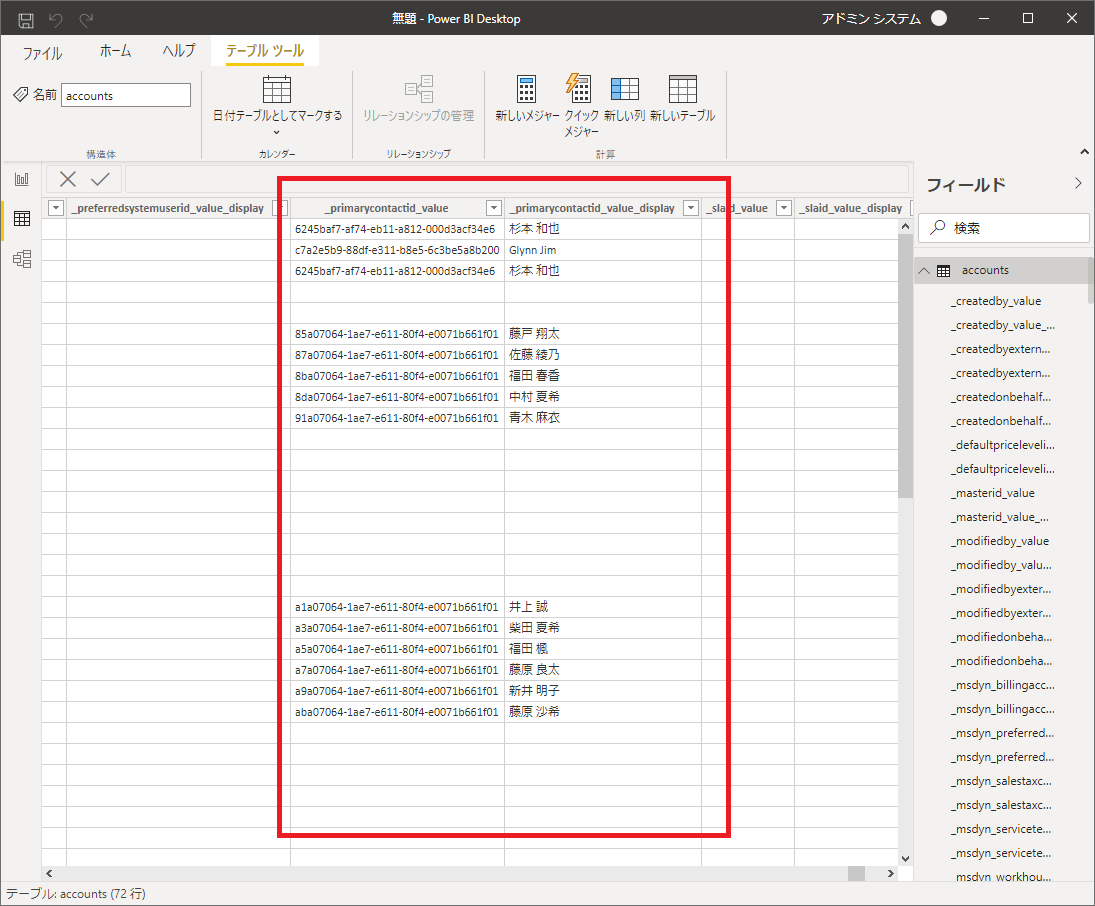
Task: Click the table name input field
Action: (x=126, y=95)
